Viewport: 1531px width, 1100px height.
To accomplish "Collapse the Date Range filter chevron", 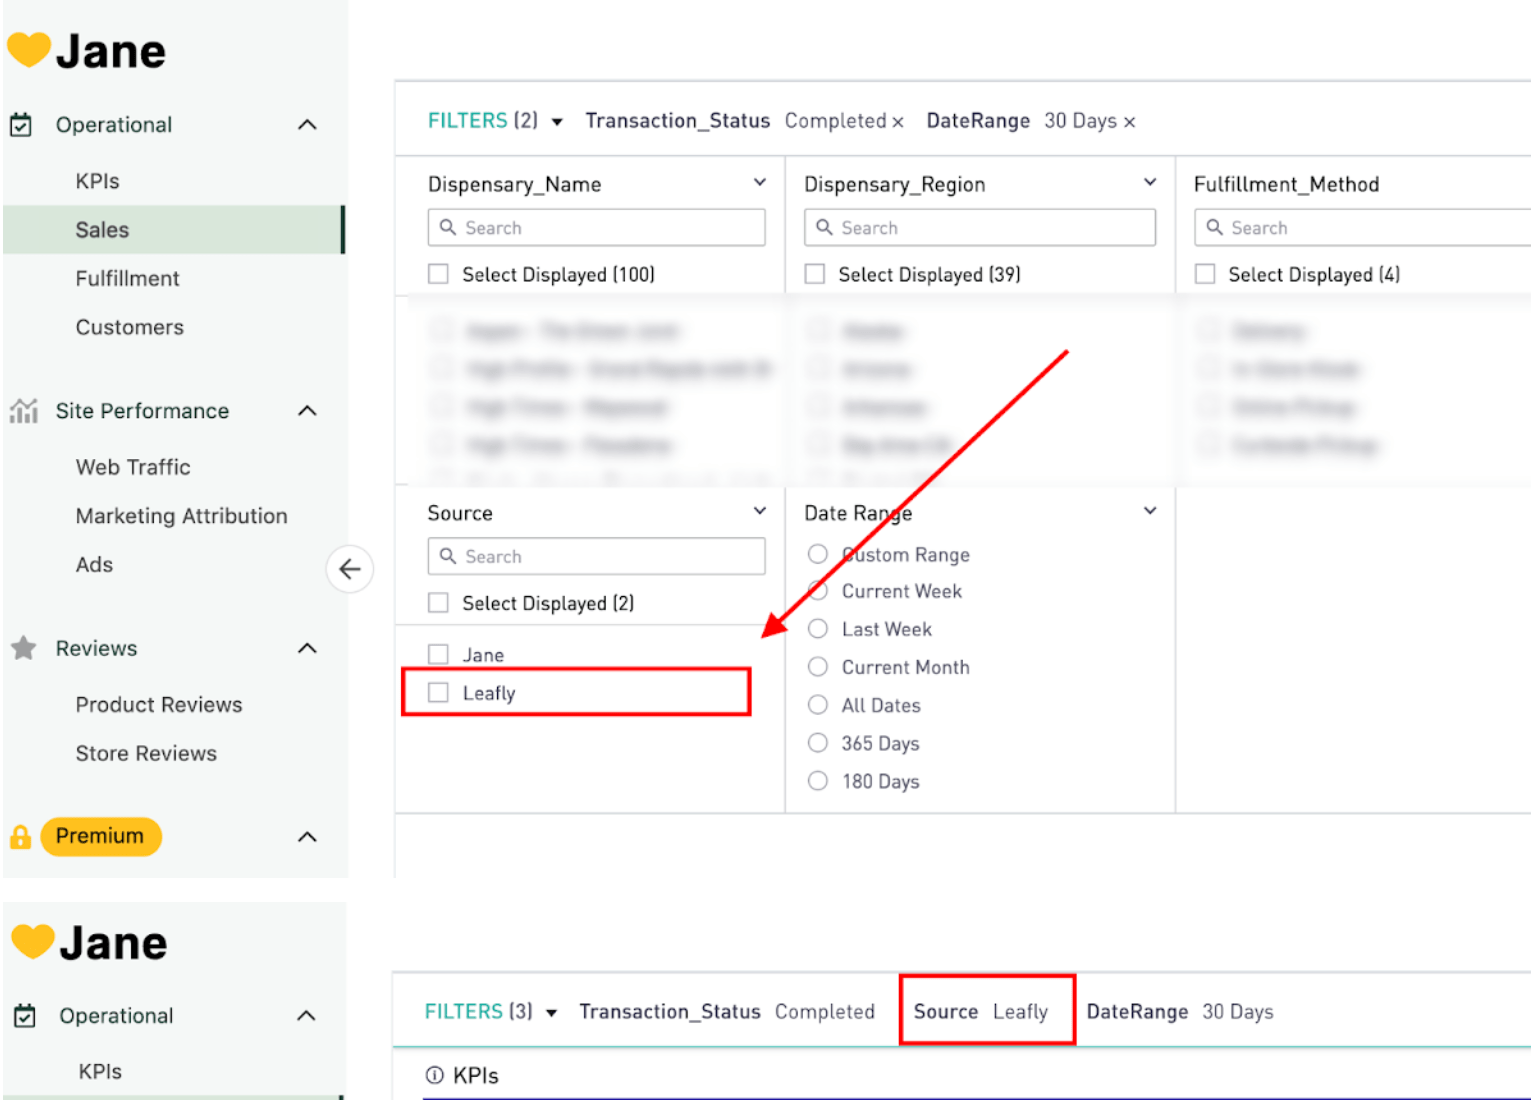I will (1150, 511).
